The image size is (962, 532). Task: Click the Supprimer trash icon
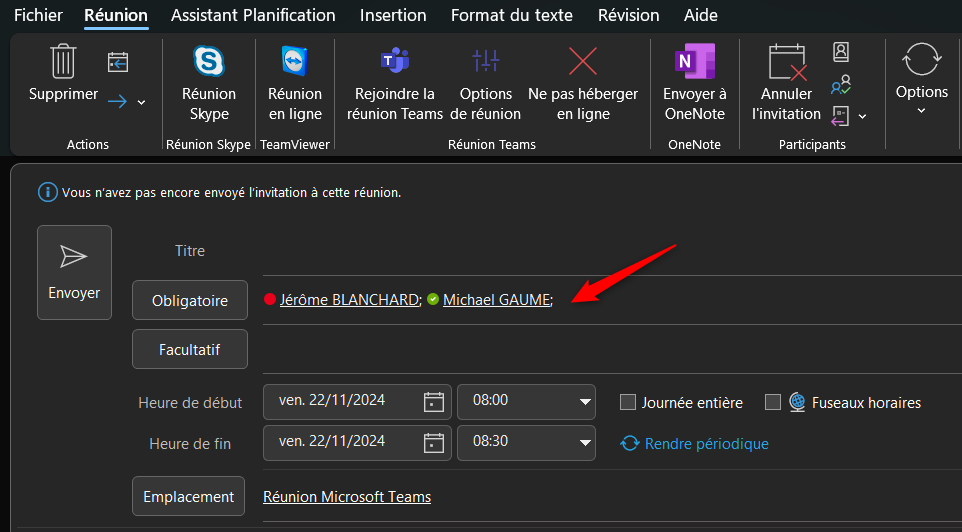[x=63, y=62]
